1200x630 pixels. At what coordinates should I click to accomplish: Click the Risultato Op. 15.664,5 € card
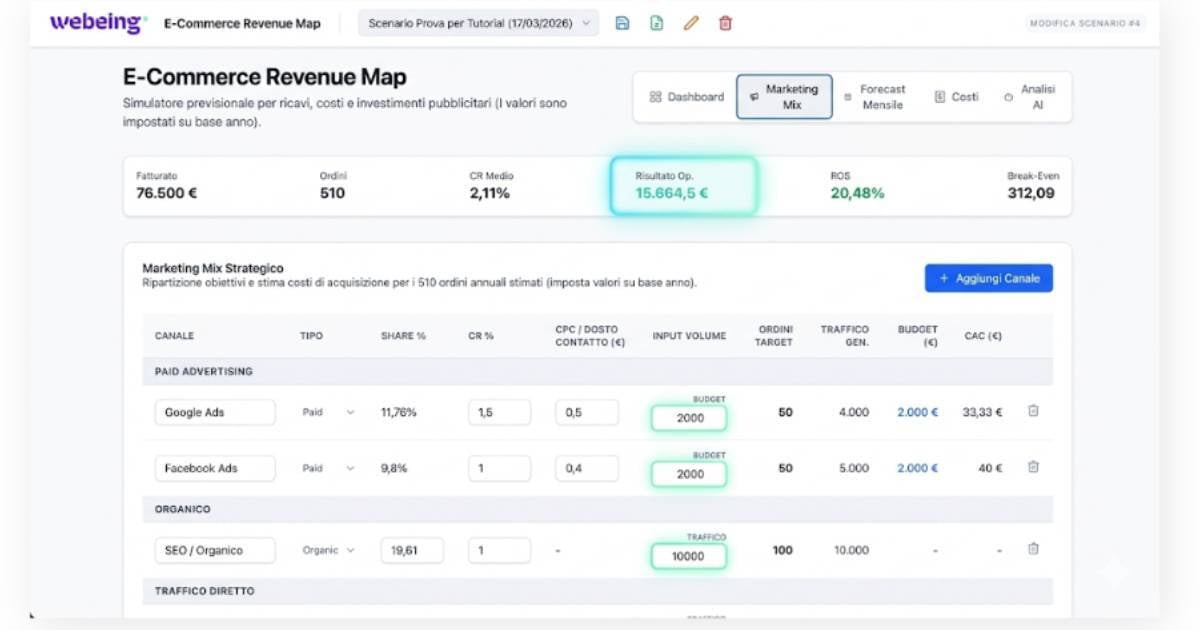684,185
